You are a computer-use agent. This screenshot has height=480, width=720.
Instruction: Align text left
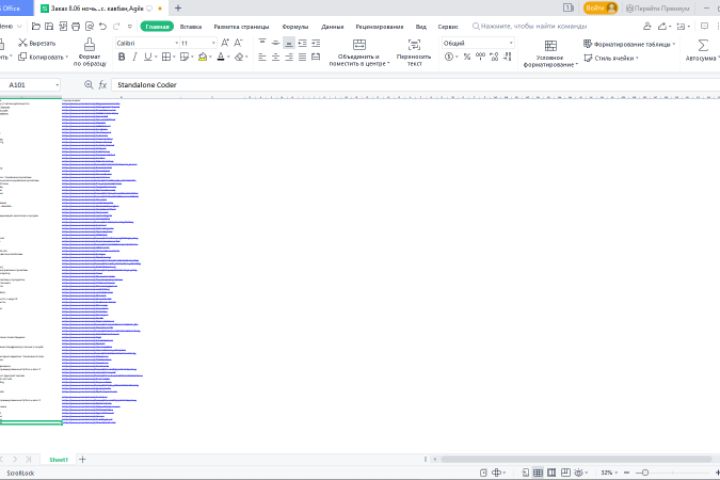[262, 57]
